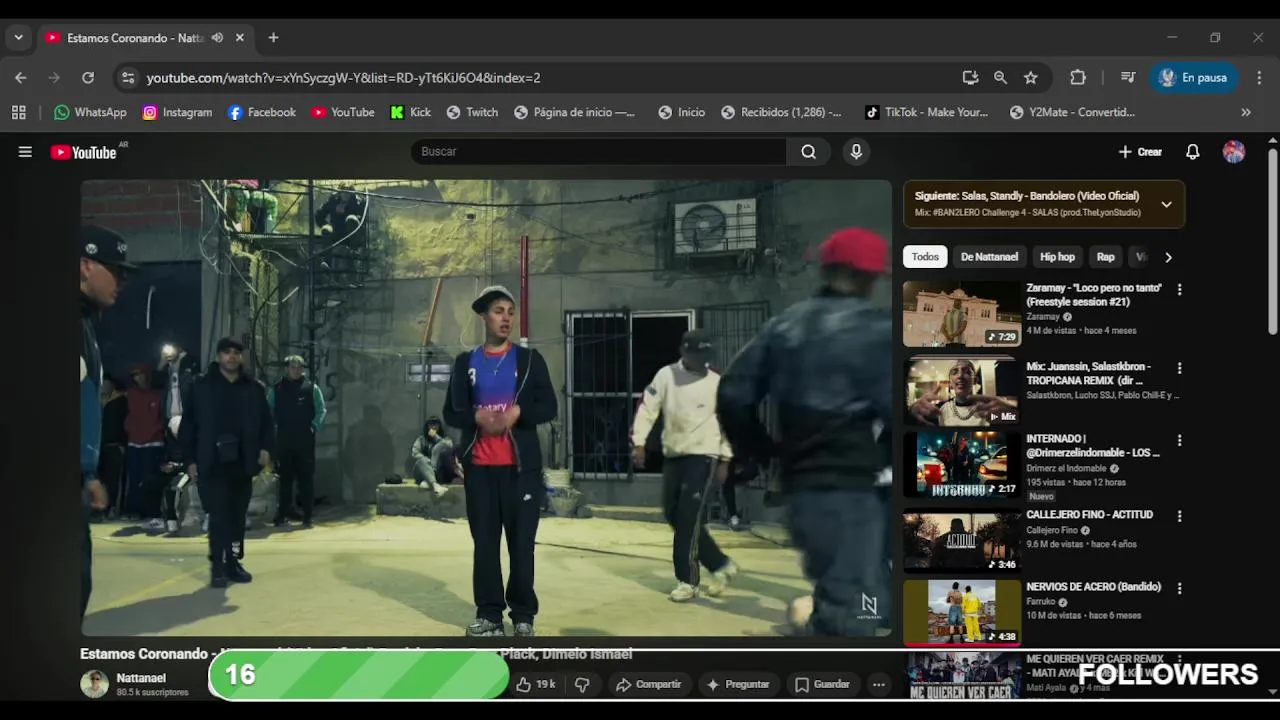
Task: Open the TROPICANA REMIX mix thumbnail
Action: point(962,392)
